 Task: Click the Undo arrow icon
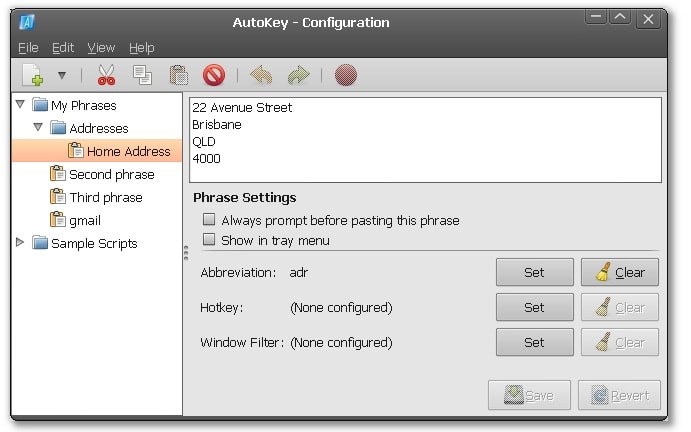(261, 75)
